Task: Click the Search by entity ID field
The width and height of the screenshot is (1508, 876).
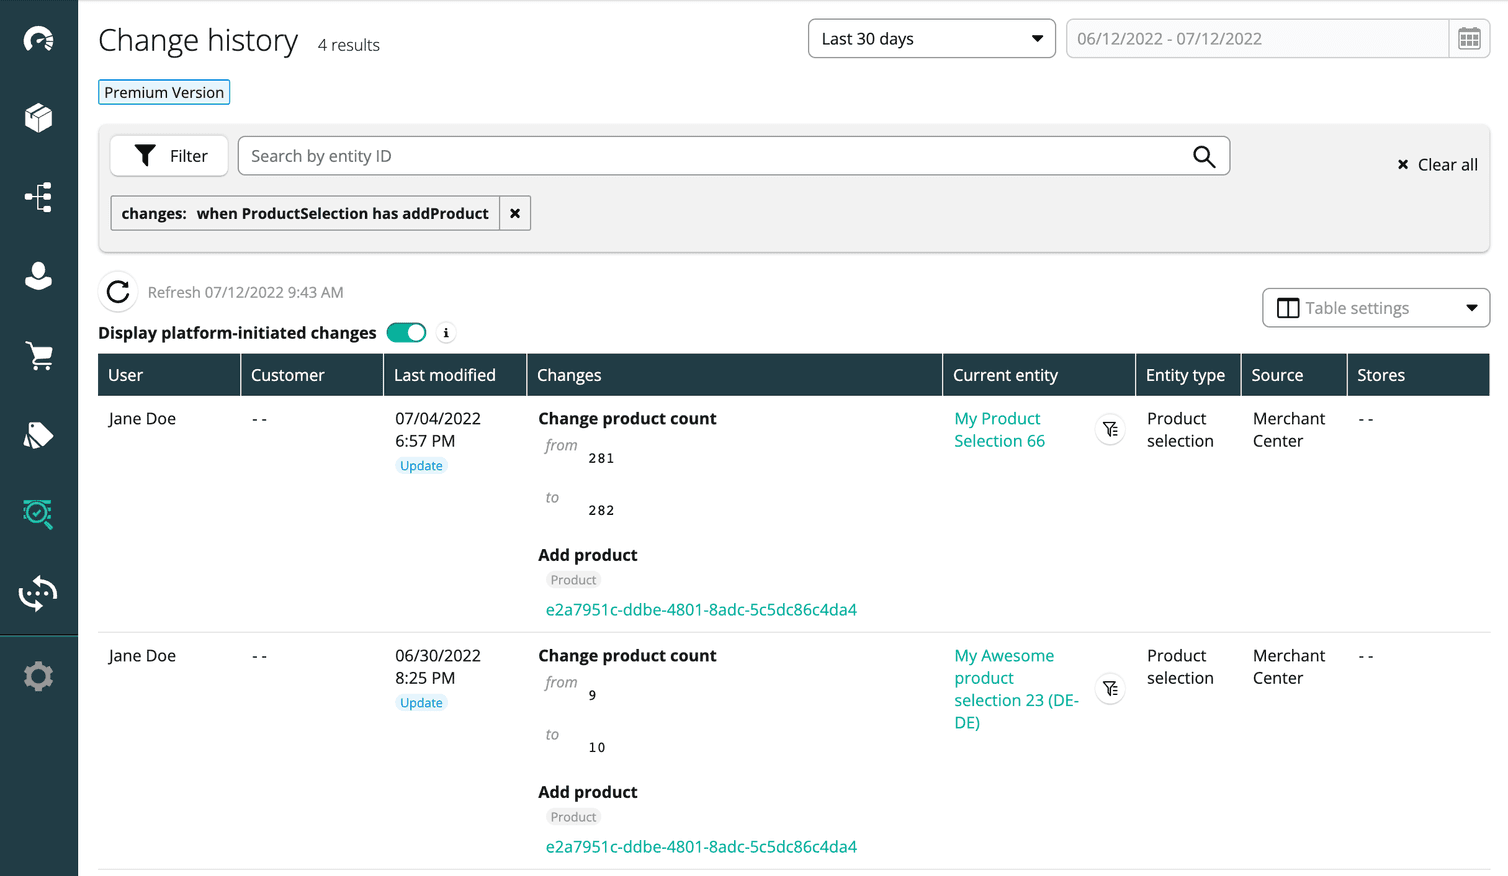Action: click(x=700, y=155)
